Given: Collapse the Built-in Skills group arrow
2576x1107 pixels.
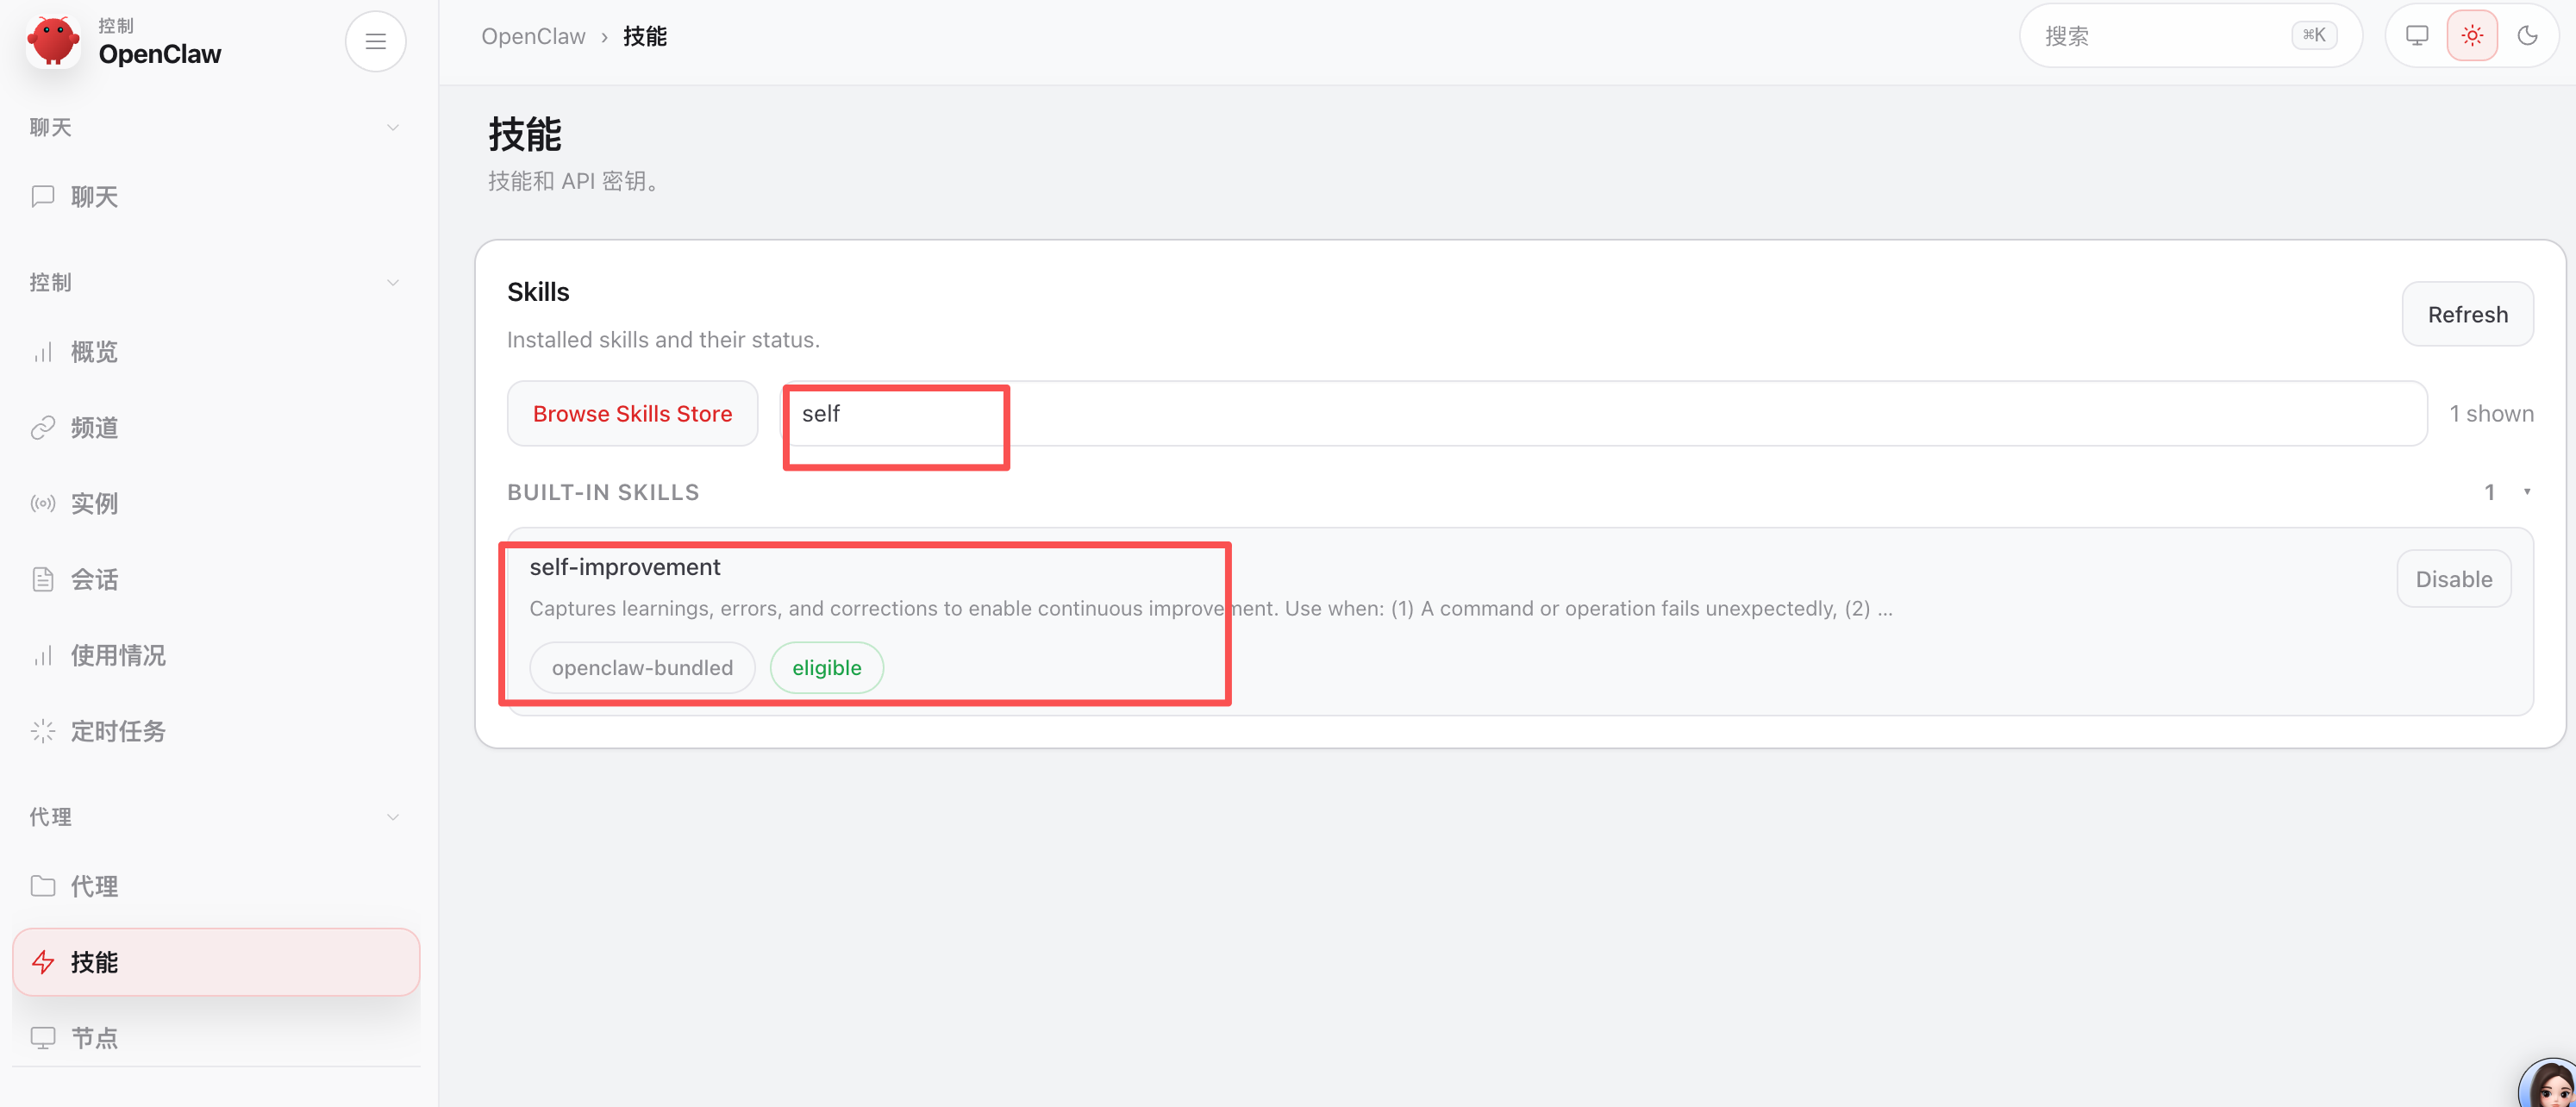Looking at the screenshot, I should pos(2526,492).
